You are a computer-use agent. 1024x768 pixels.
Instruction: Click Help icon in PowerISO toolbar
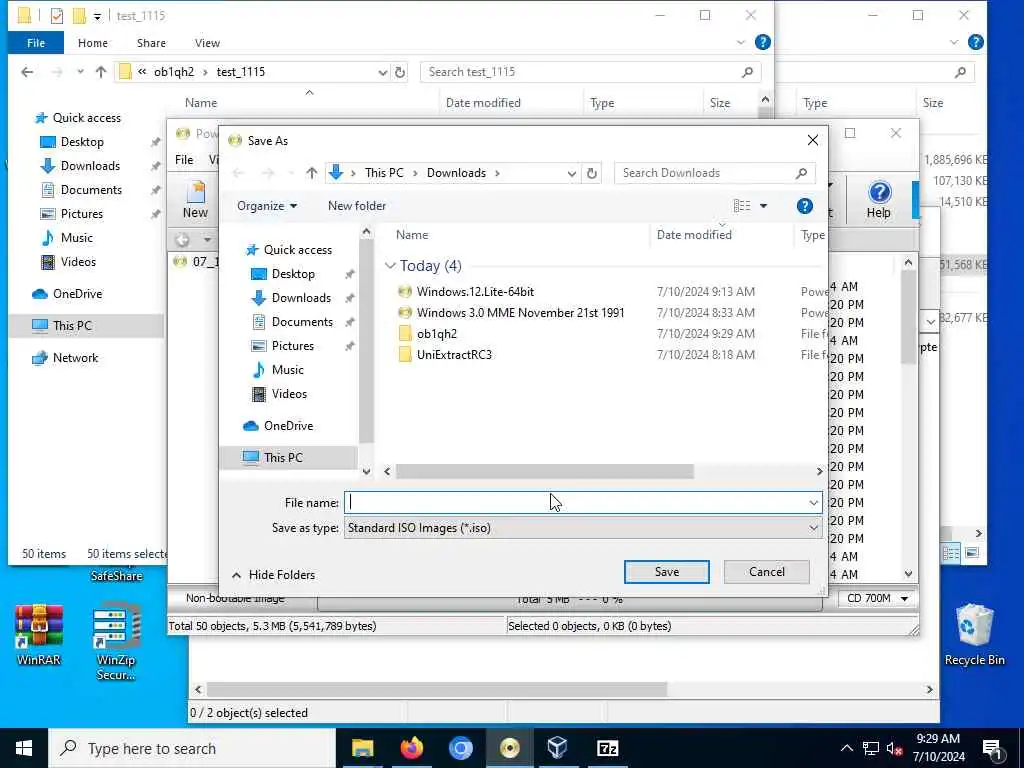click(879, 200)
